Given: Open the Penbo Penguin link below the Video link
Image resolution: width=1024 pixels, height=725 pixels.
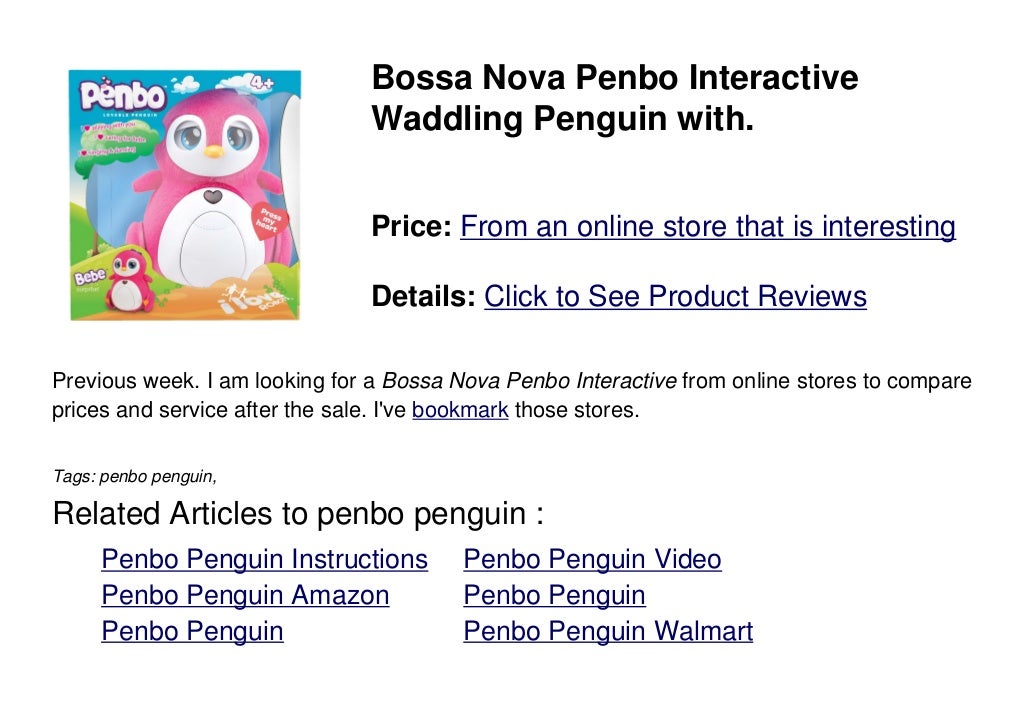Looking at the screenshot, I should [x=554, y=595].
